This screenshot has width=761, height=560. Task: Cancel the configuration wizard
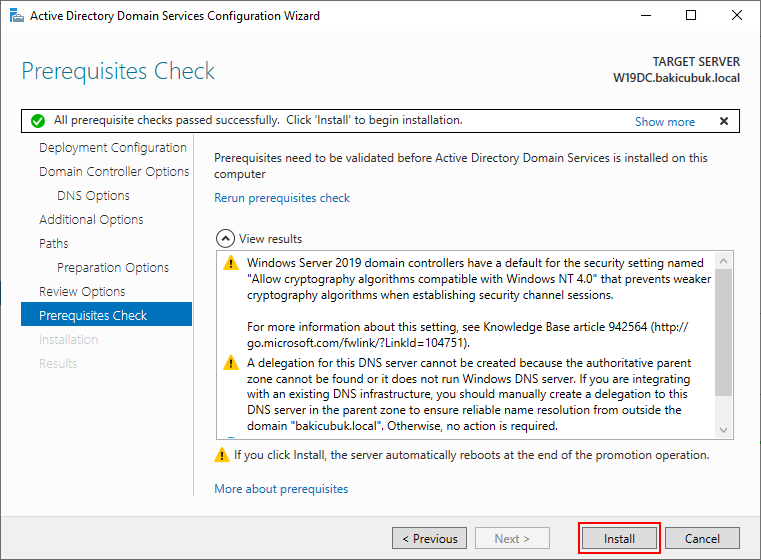point(702,538)
